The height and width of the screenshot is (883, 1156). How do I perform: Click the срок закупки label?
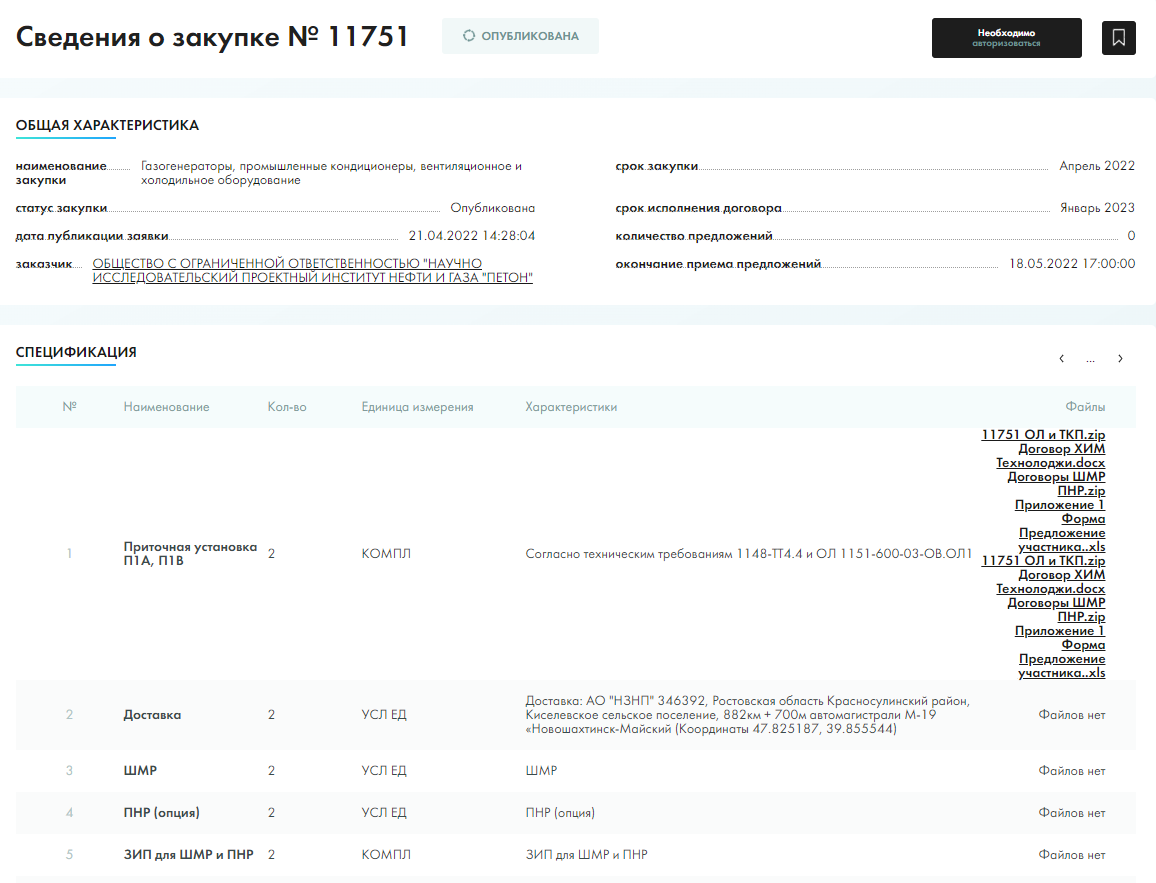click(657, 167)
